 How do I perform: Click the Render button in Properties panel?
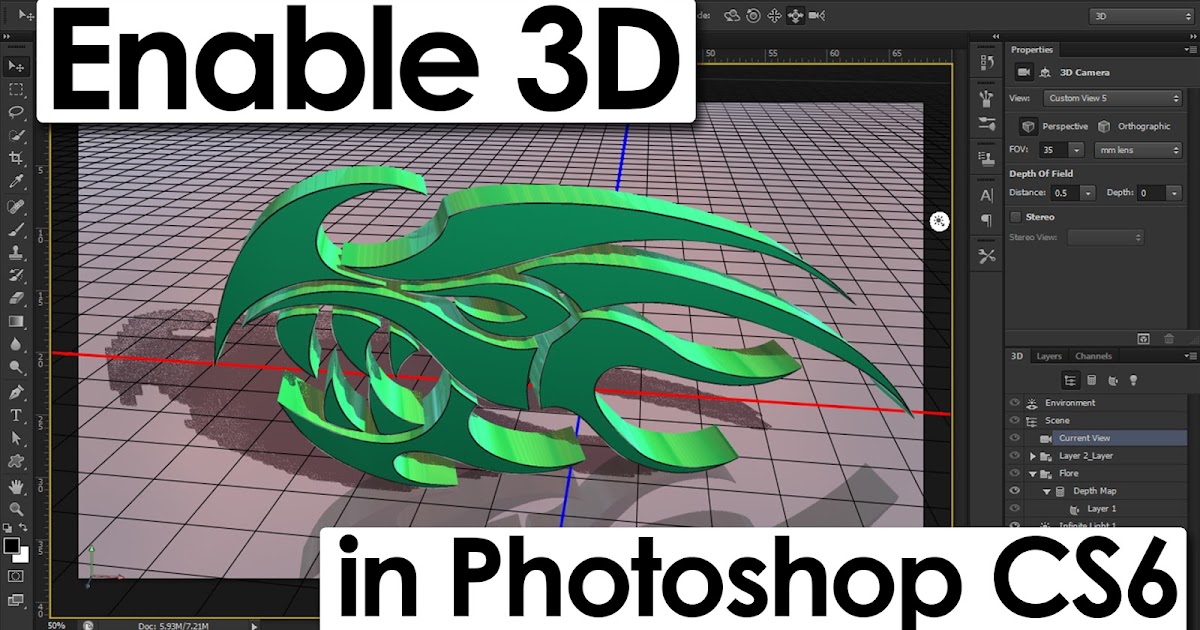click(x=1144, y=339)
